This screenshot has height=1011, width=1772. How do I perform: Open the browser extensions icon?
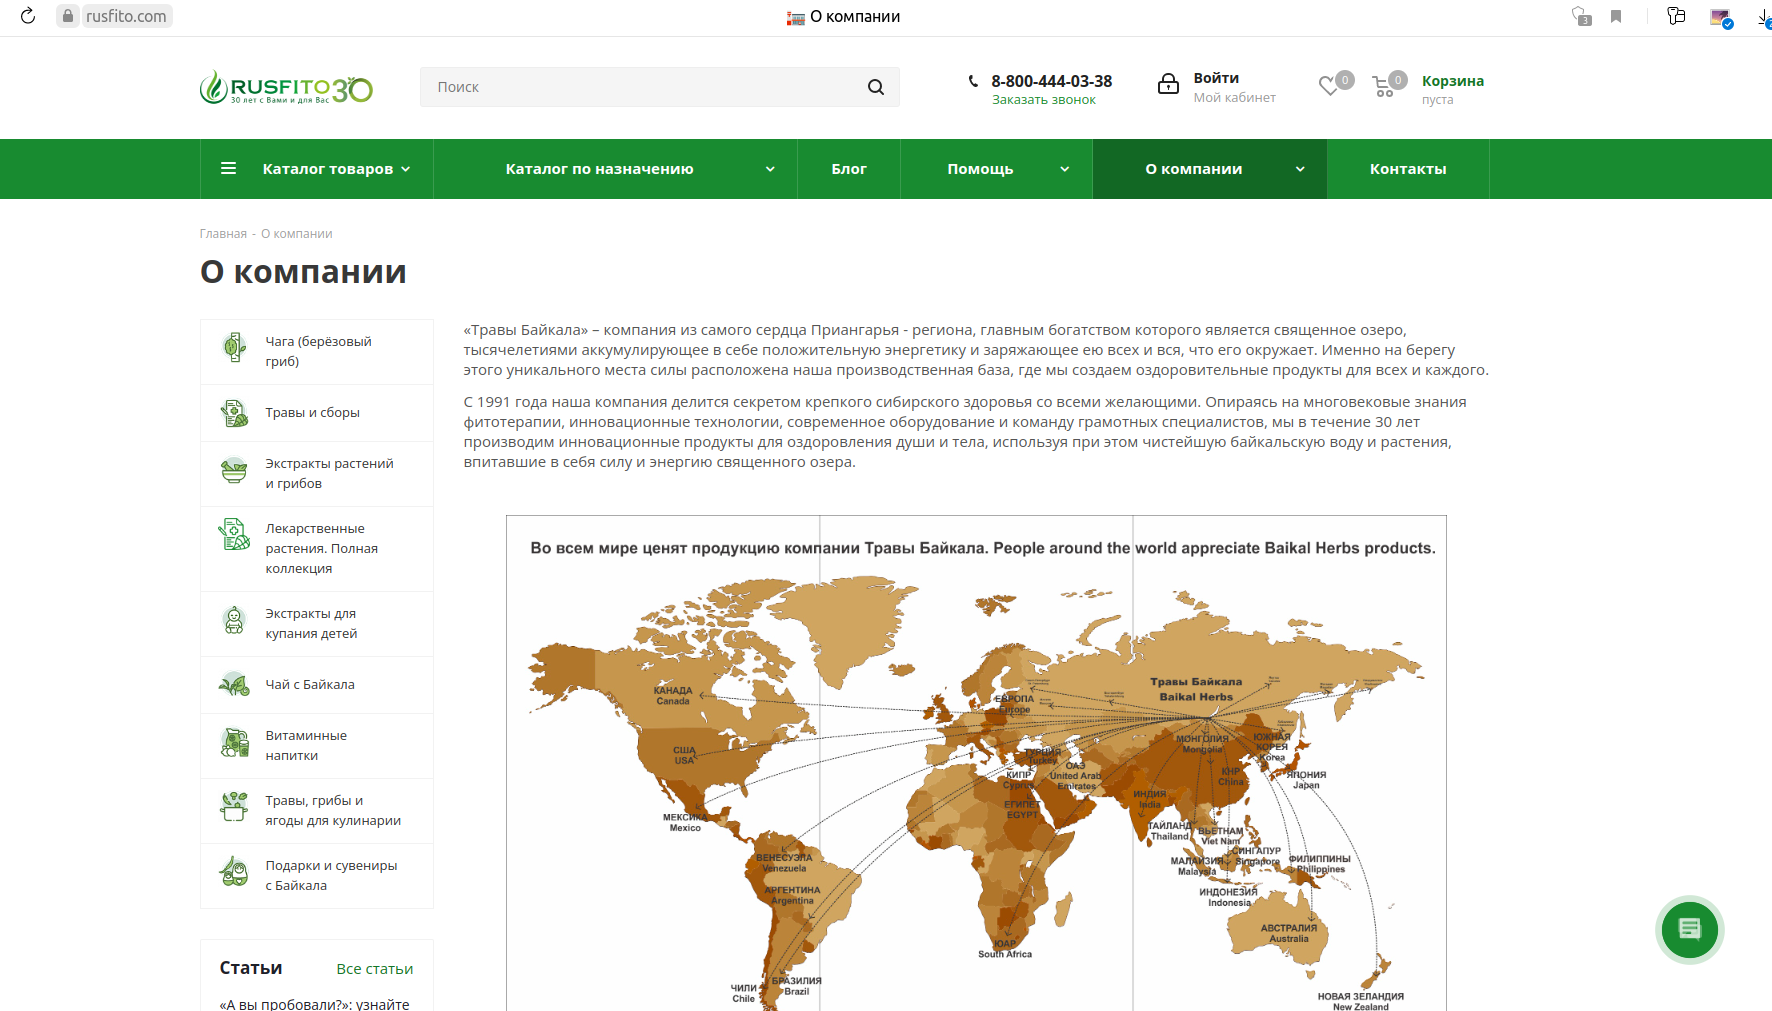pos(1581,16)
